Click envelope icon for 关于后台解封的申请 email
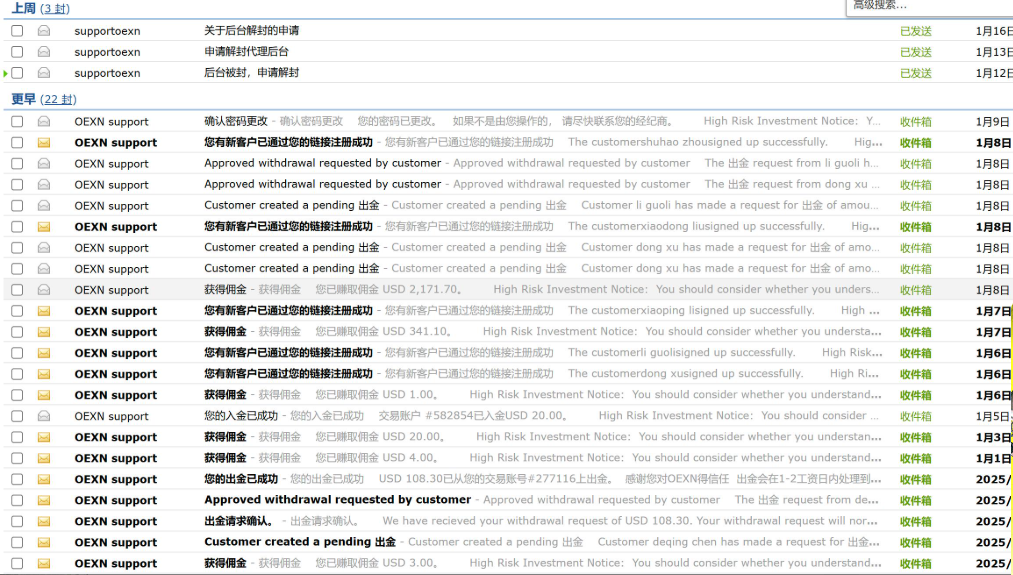This screenshot has height=575, width=1013. tap(44, 31)
